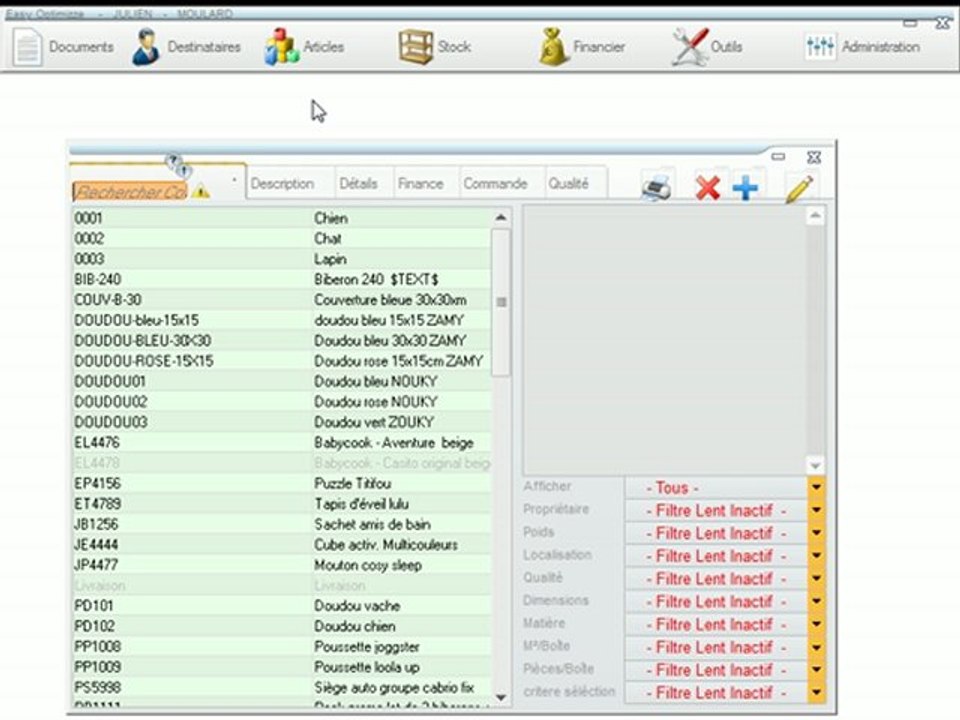Click the Articles colored blocks icon

pyautogui.click(x=282, y=47)
